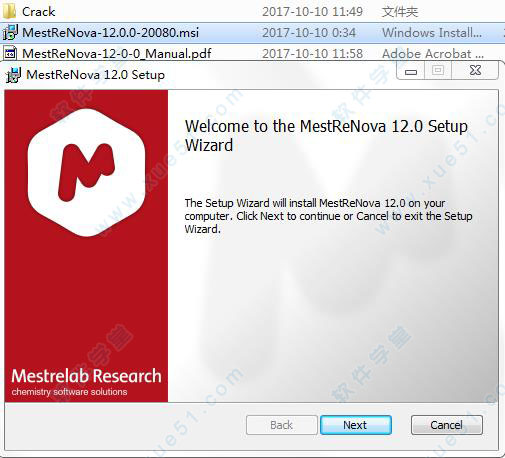Click the "Mestrelab Research" text
Image resolution: width=505 pixels, height=458 pixels.
(x=86, y=376)
